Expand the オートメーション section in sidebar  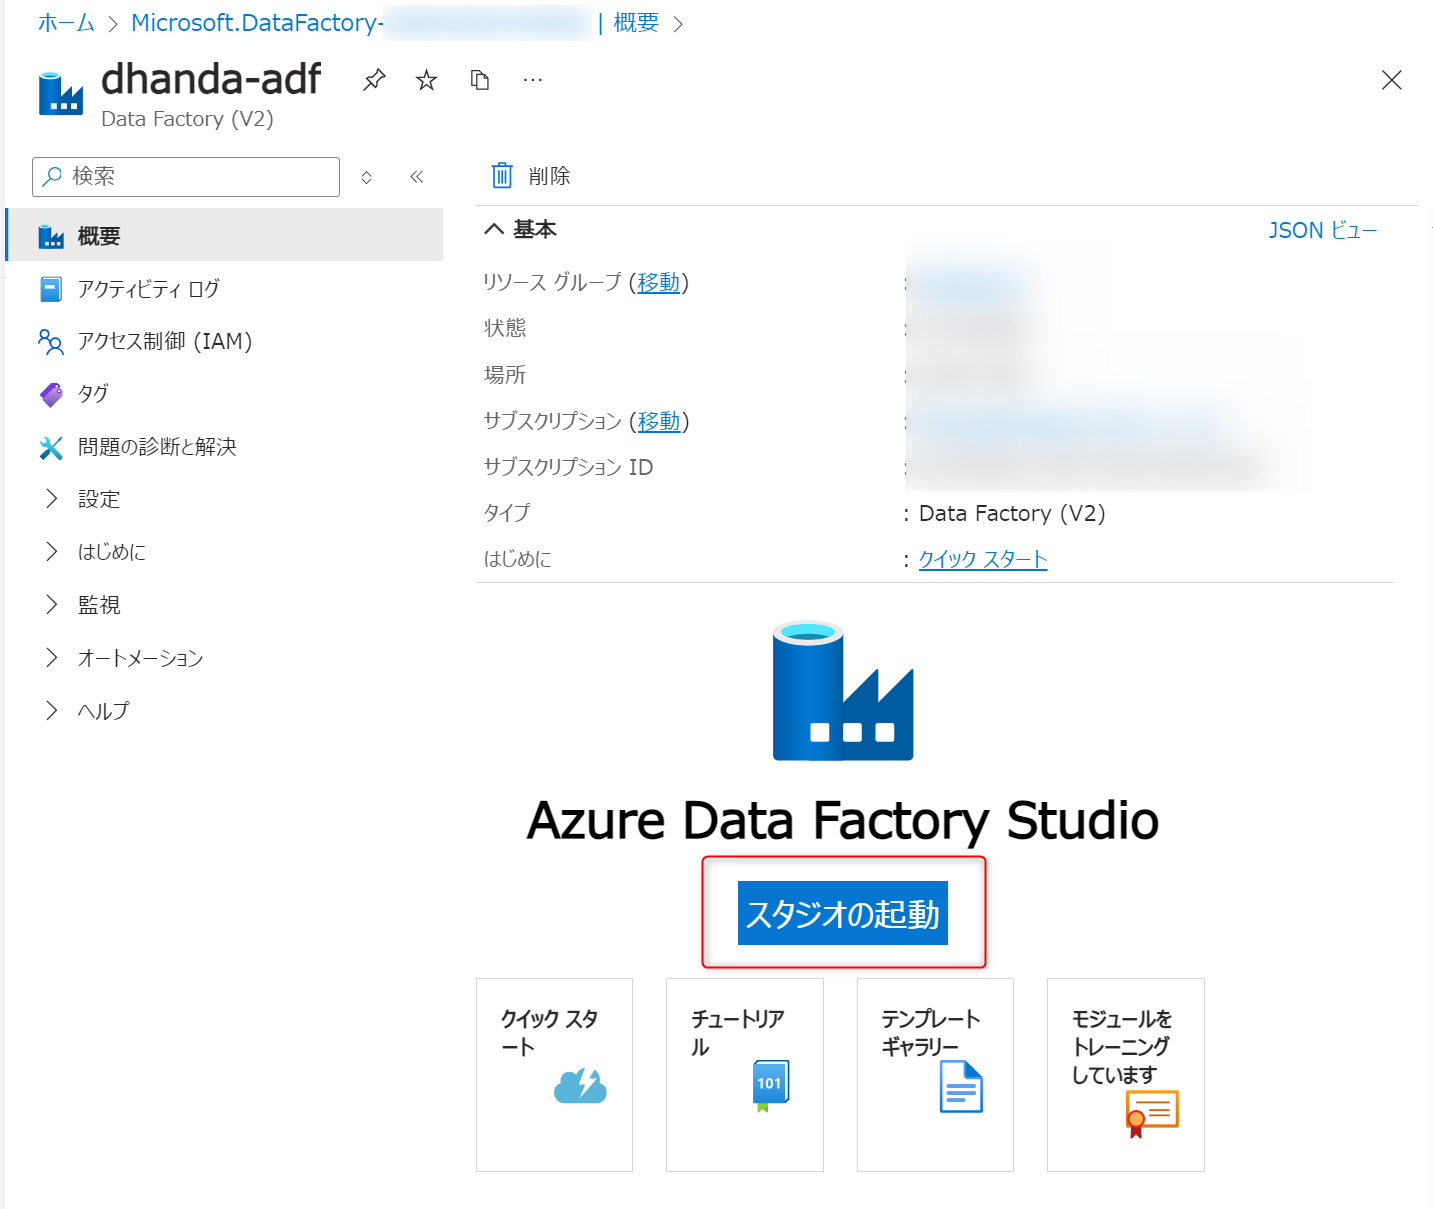[52, 658]
